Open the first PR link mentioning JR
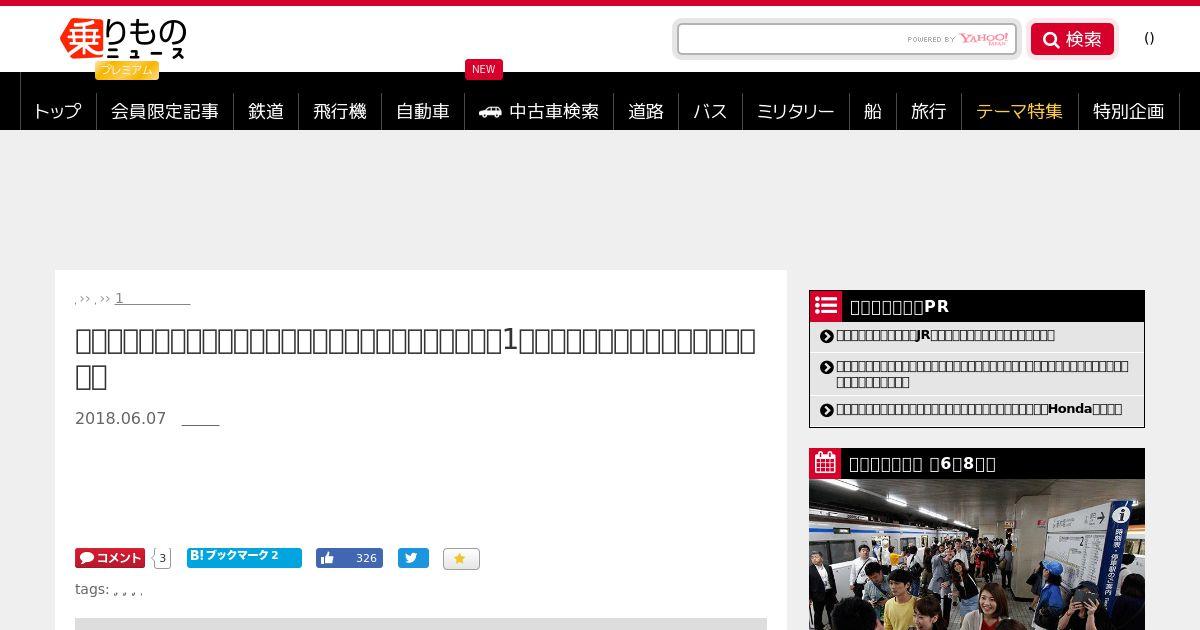The width and height of the screenshot is (1200, 630). click(945, 336)
